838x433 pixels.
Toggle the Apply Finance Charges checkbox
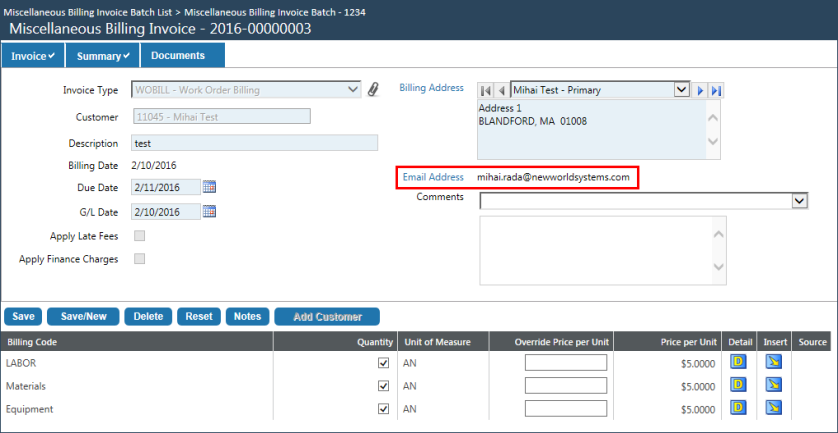pos(140,259)
